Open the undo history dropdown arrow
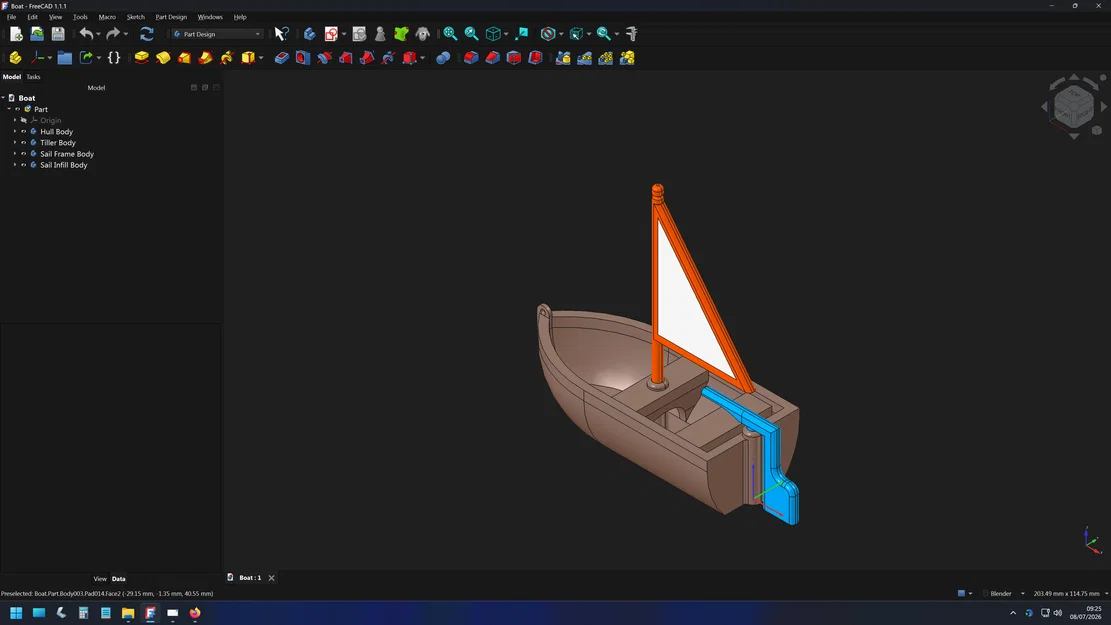 point(98,34)
